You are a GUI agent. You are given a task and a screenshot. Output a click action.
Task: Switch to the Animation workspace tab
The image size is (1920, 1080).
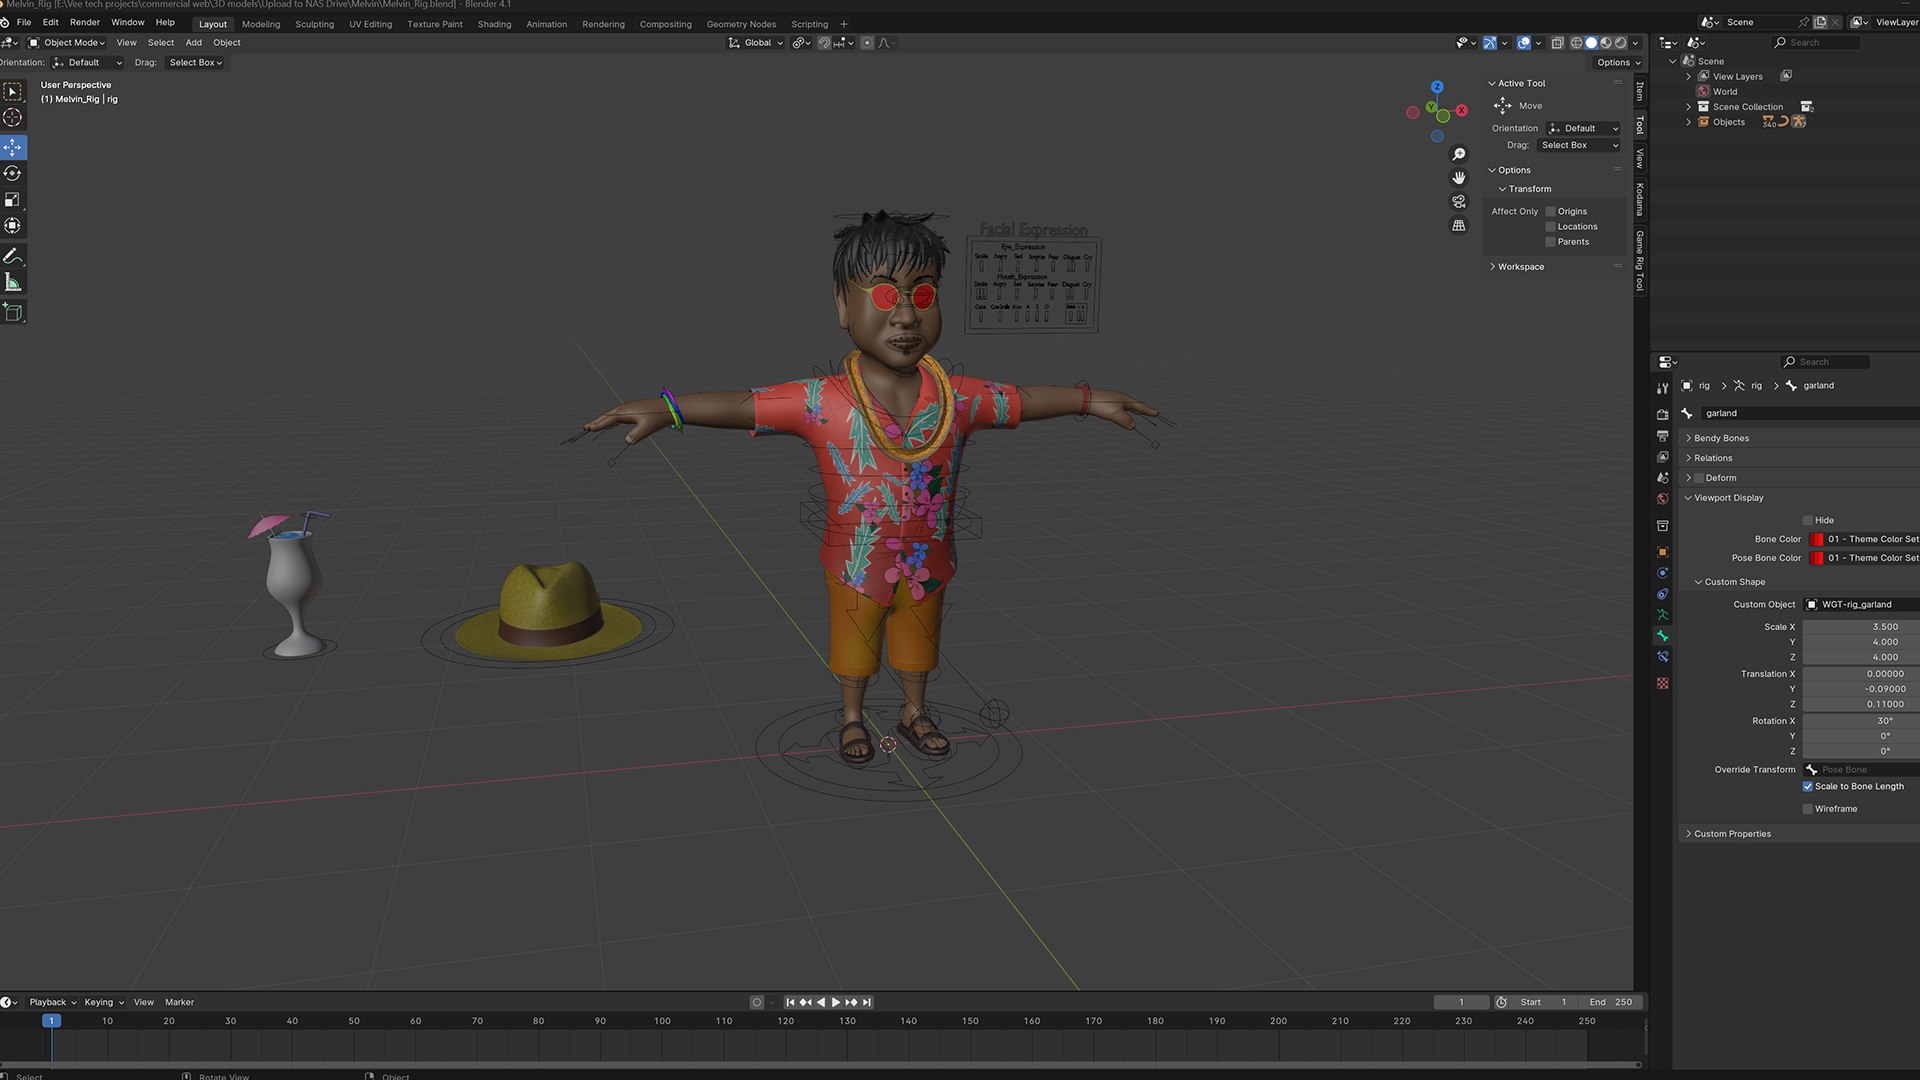(546, 24)
